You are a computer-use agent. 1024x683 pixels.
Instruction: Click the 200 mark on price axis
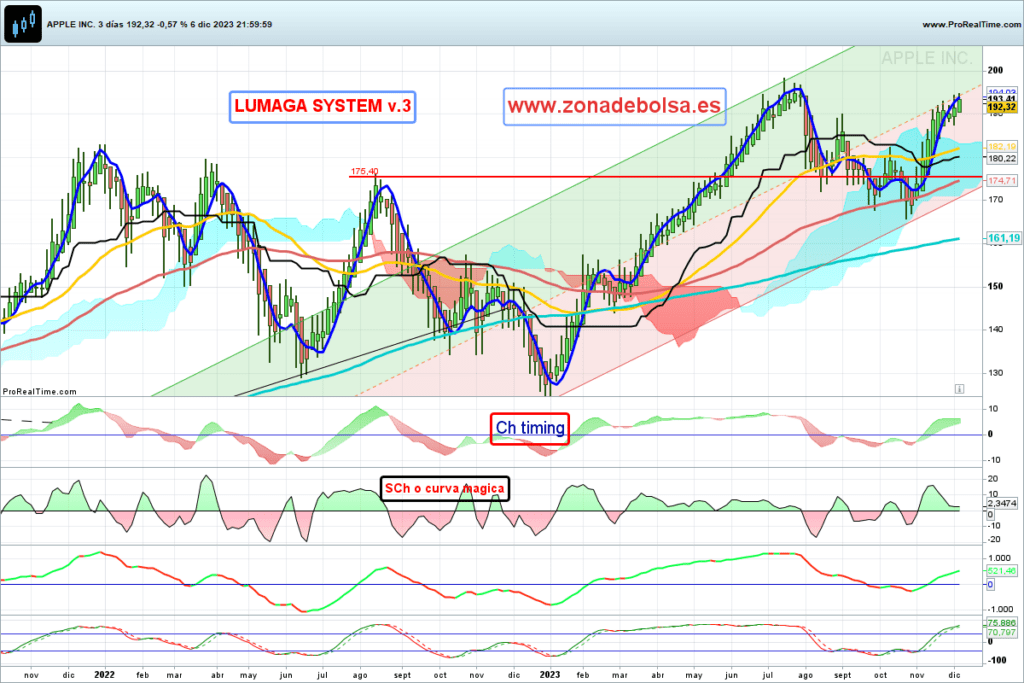click(x=995, y=71)
